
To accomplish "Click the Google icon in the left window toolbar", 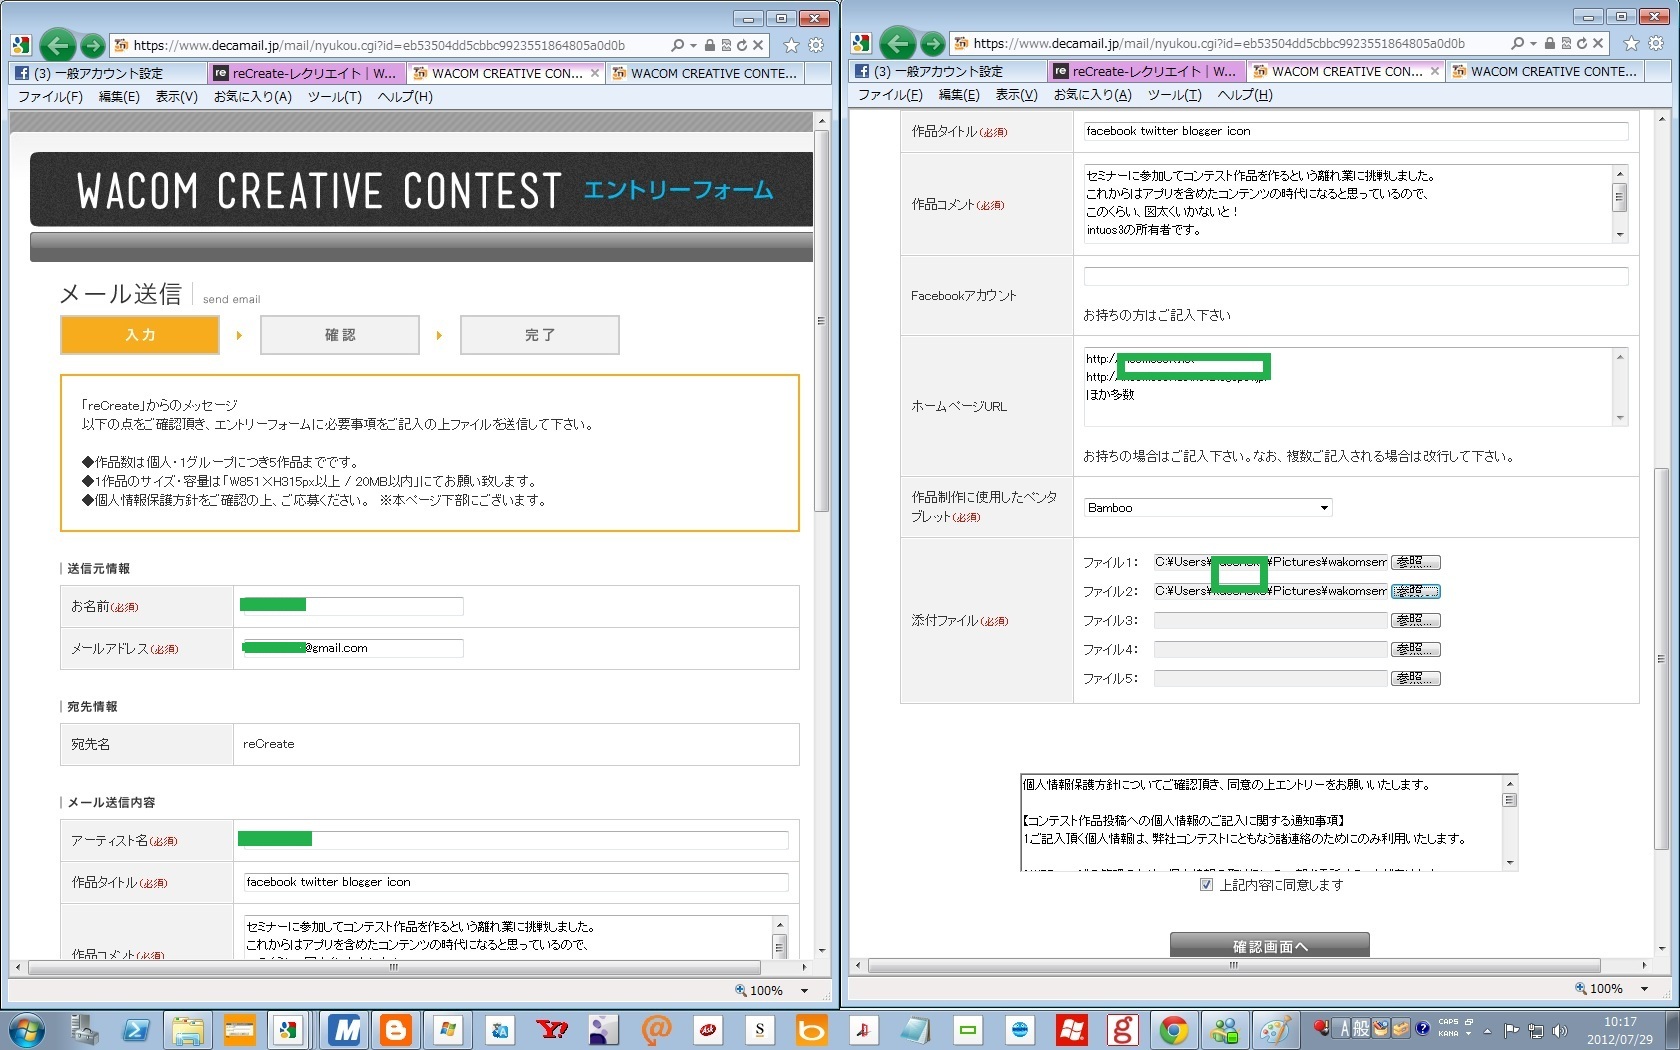I will [x=21, y=45].
